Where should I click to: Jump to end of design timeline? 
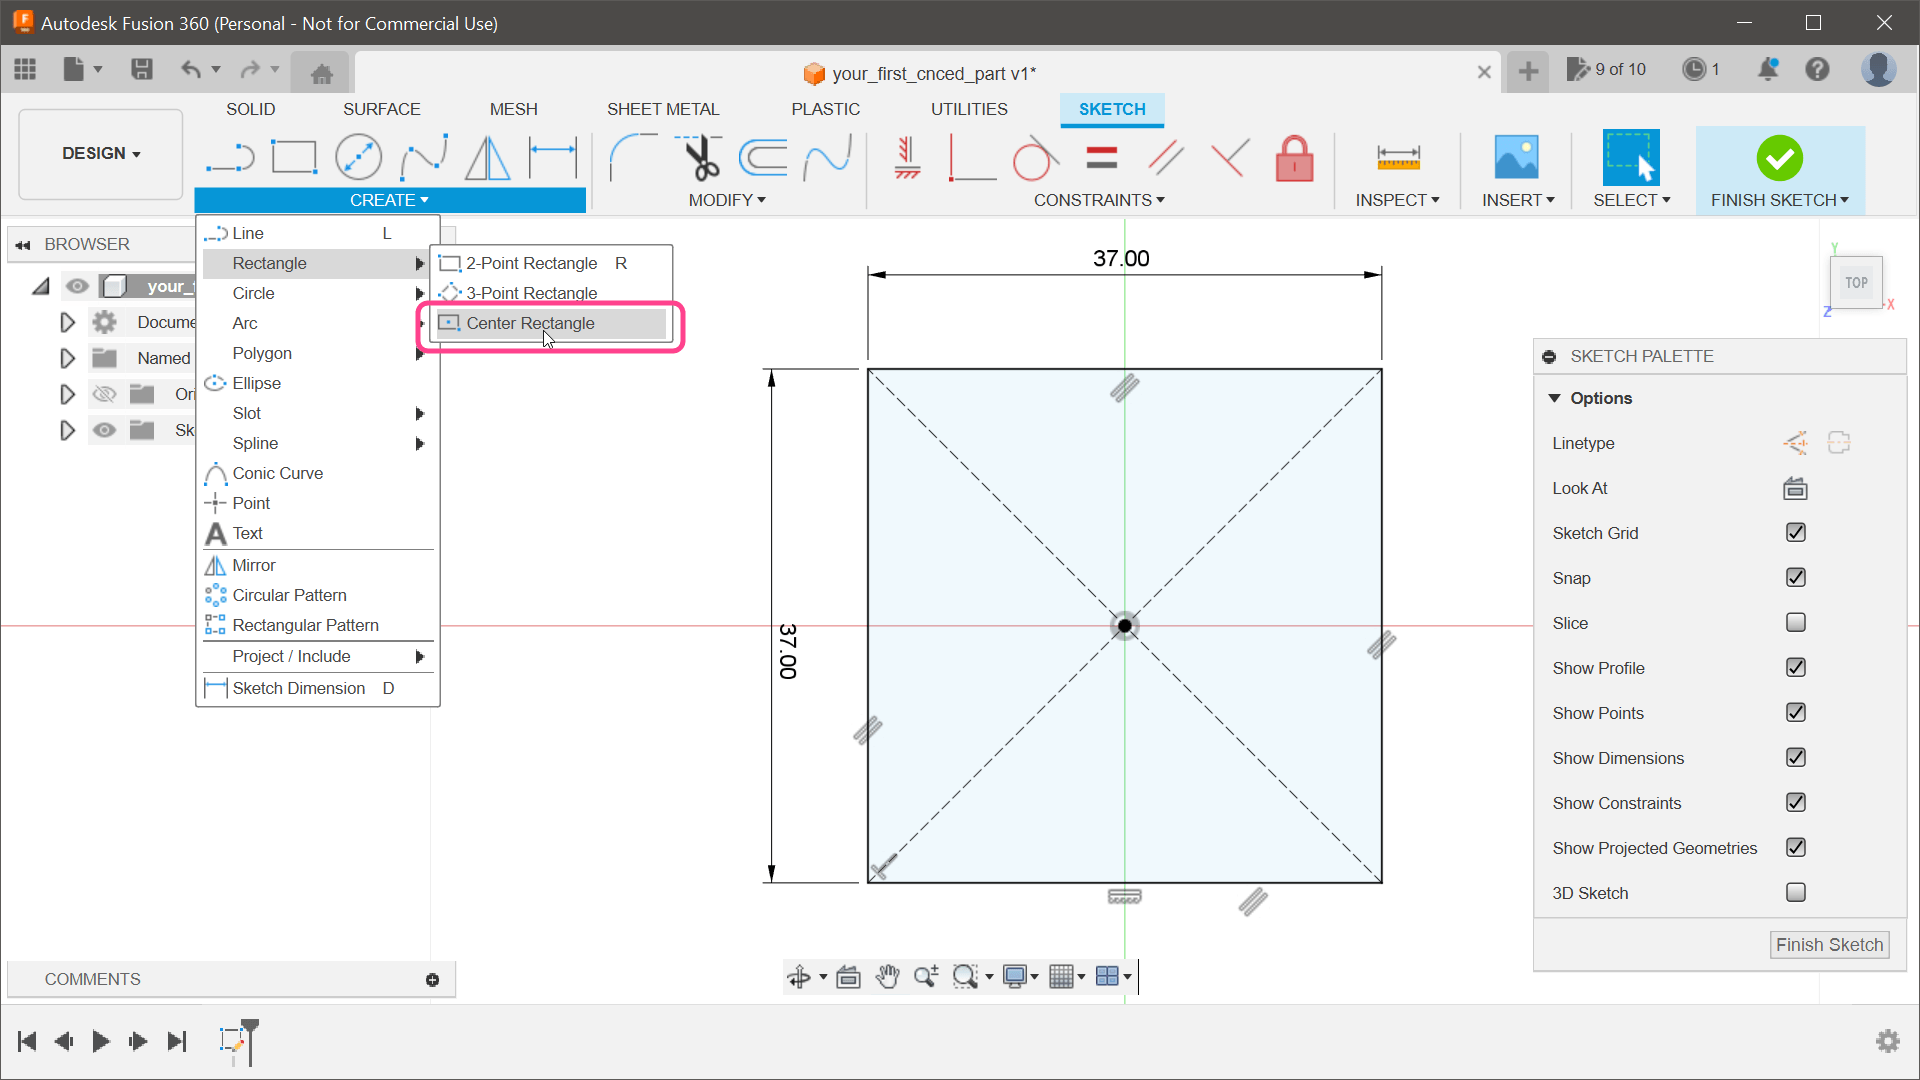(x=177, y=1041)
